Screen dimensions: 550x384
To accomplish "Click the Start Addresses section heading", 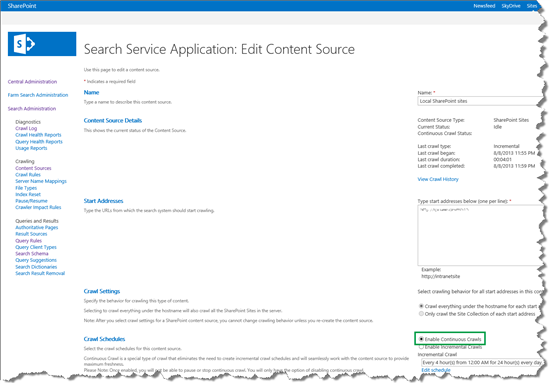I will [x=103, y=201].
